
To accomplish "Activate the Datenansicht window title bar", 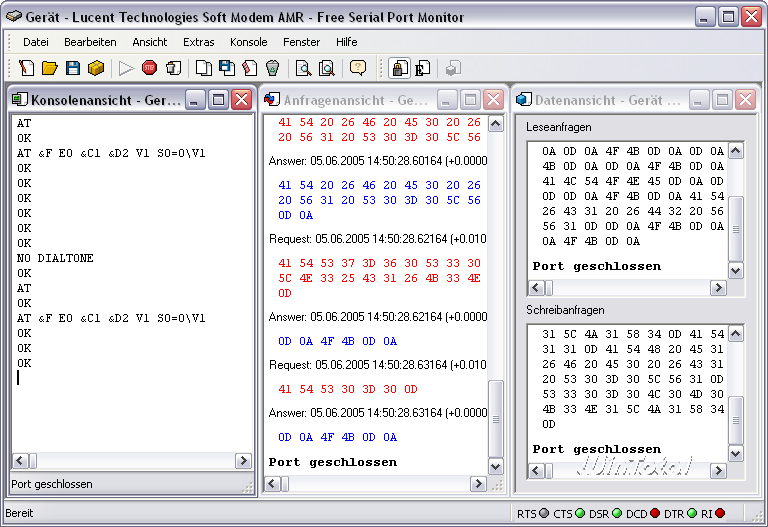I will point(600,100).
